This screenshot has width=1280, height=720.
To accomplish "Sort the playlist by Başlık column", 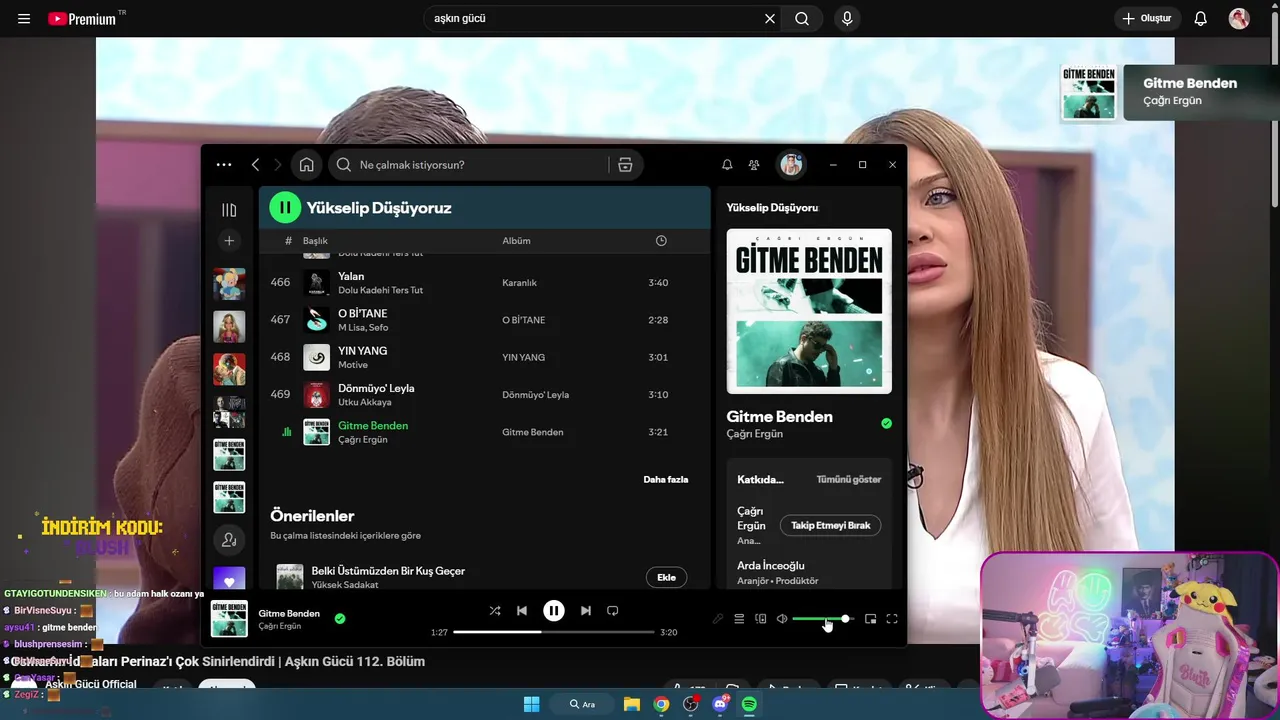I will (315, 241).
